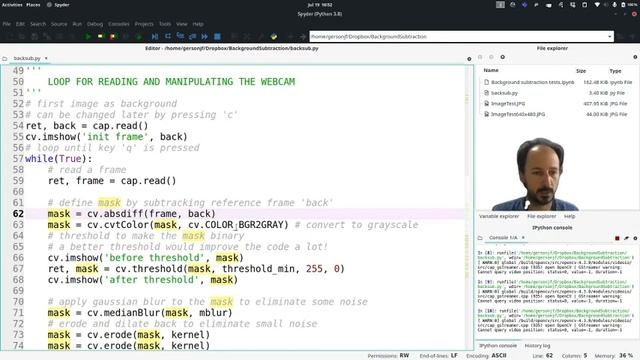Image resolution: width=640 pixels, height=360 pixels.
Task: Browse tabs folder icon in editor
Action: 5,58
